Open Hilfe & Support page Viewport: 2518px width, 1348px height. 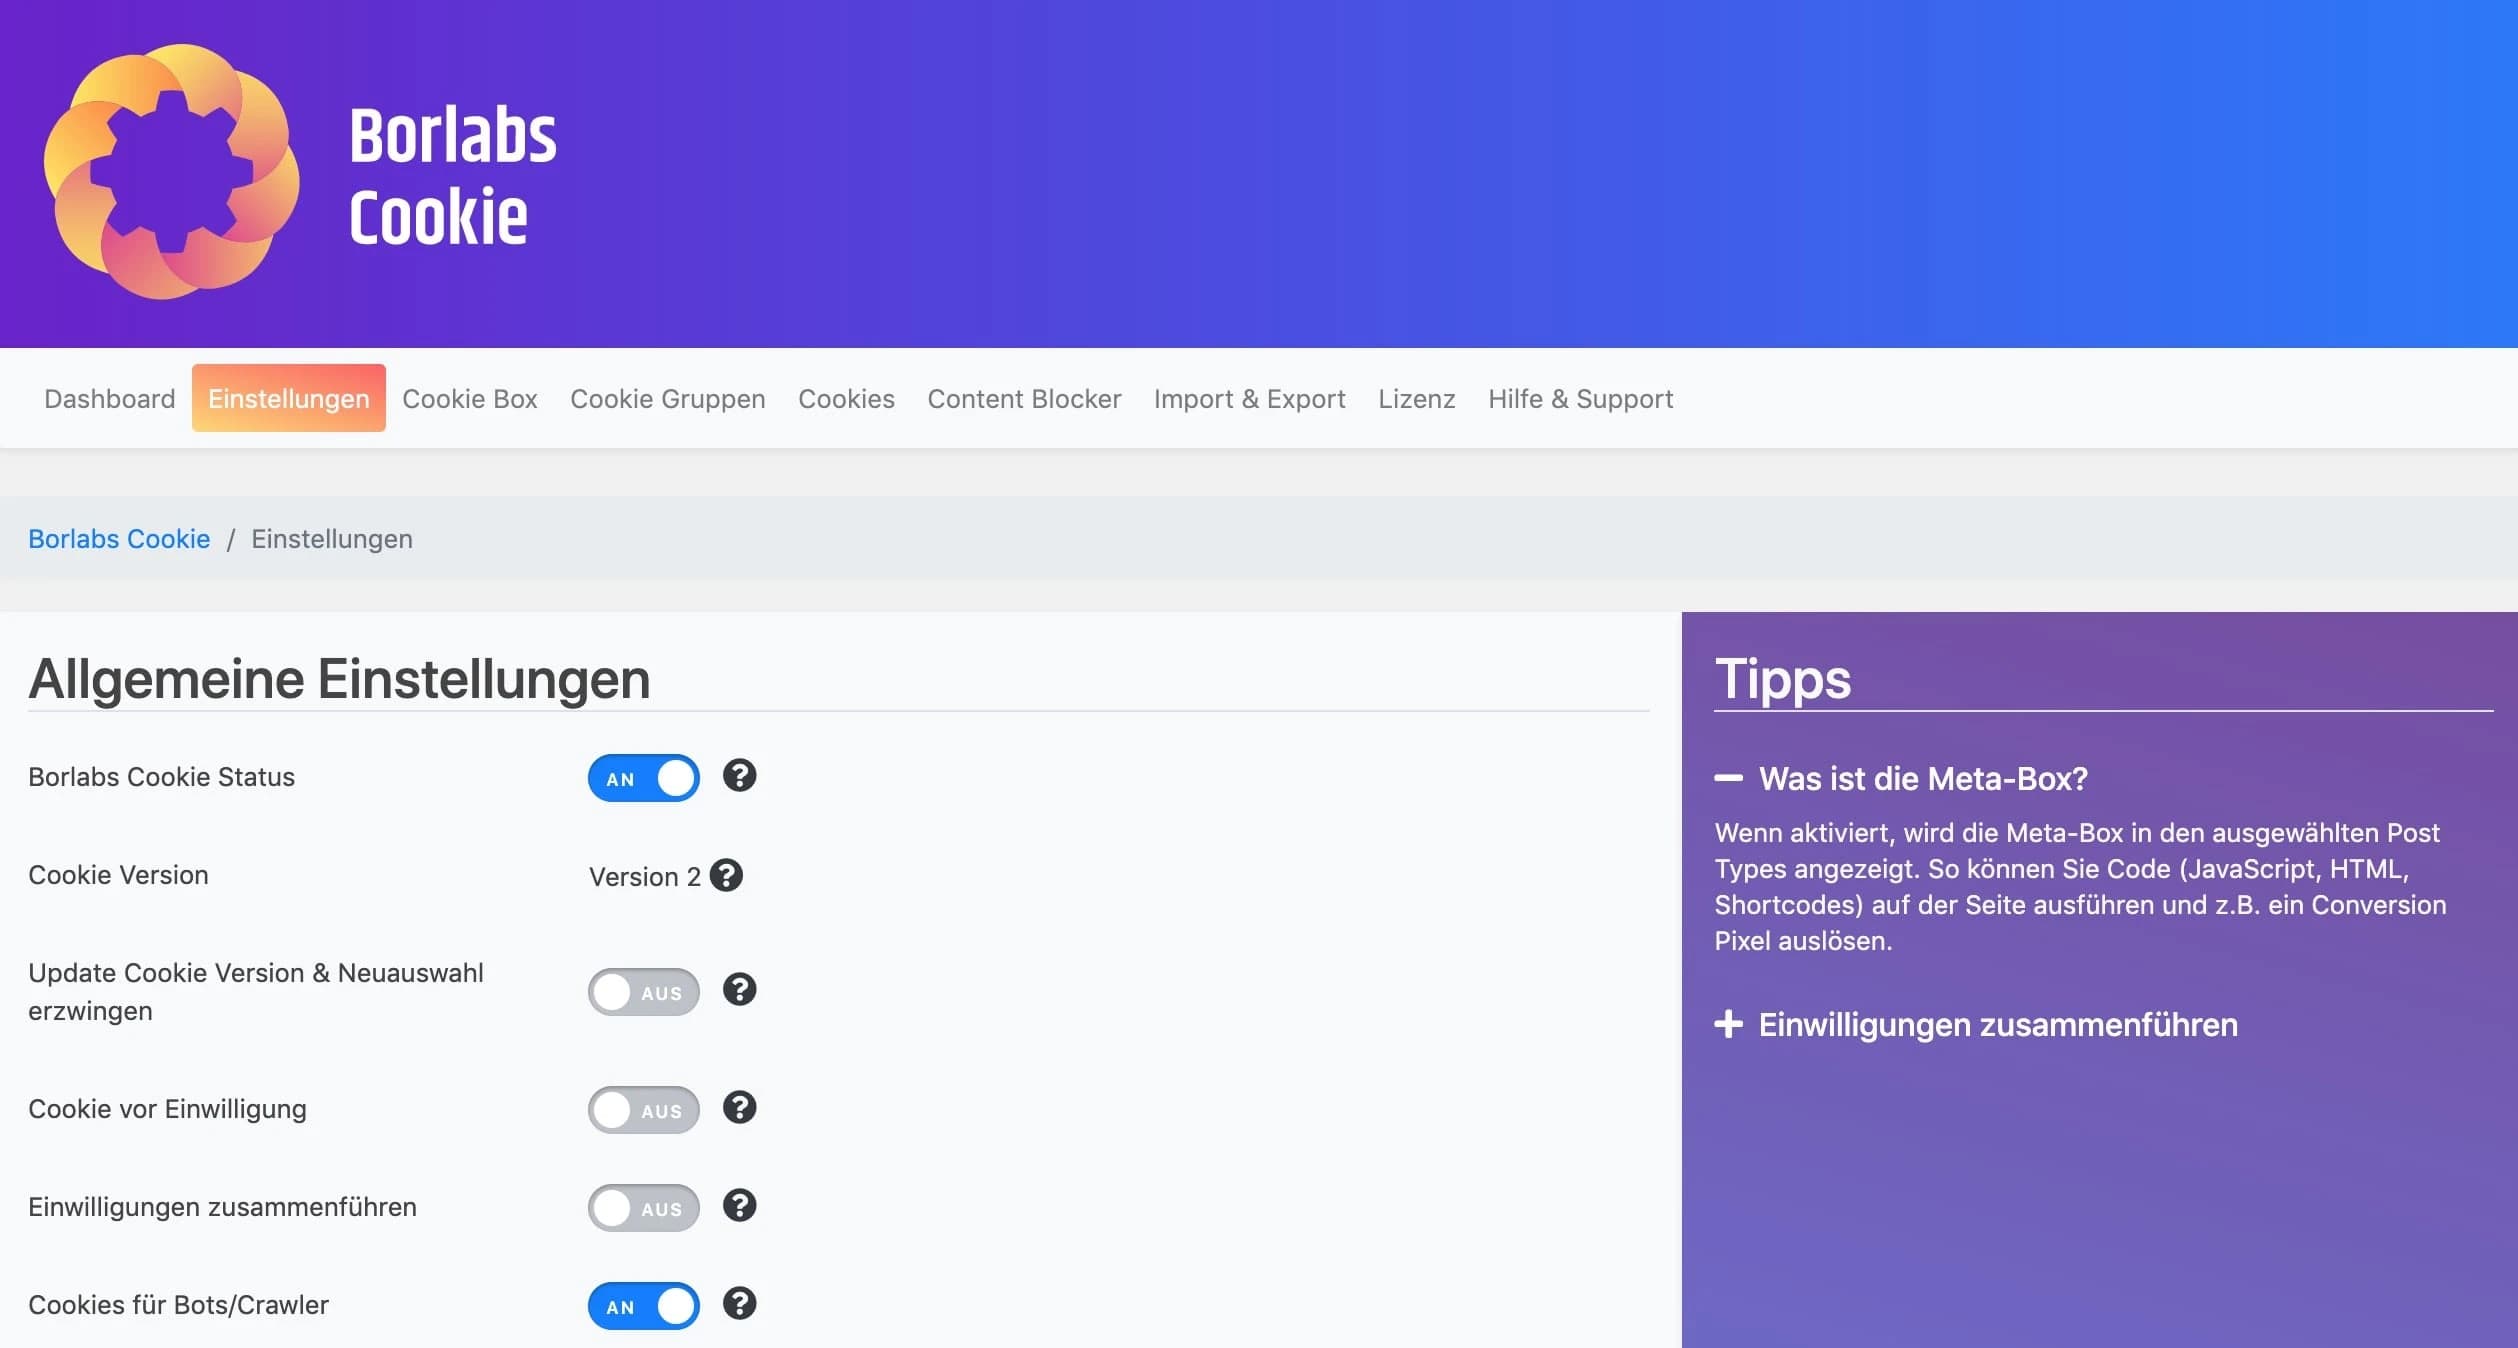point(1579,399)
